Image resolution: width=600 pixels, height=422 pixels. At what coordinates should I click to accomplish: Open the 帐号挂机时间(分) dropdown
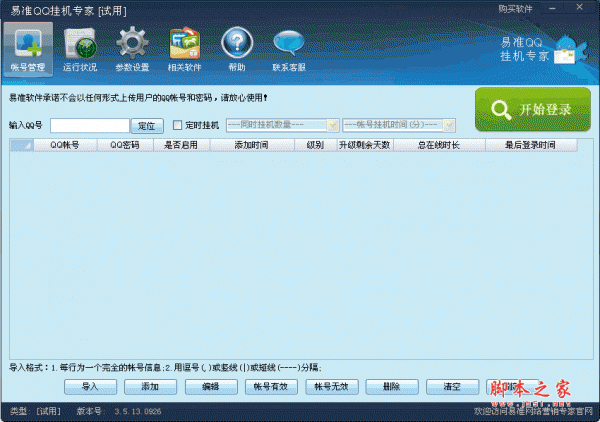(399, 125)
